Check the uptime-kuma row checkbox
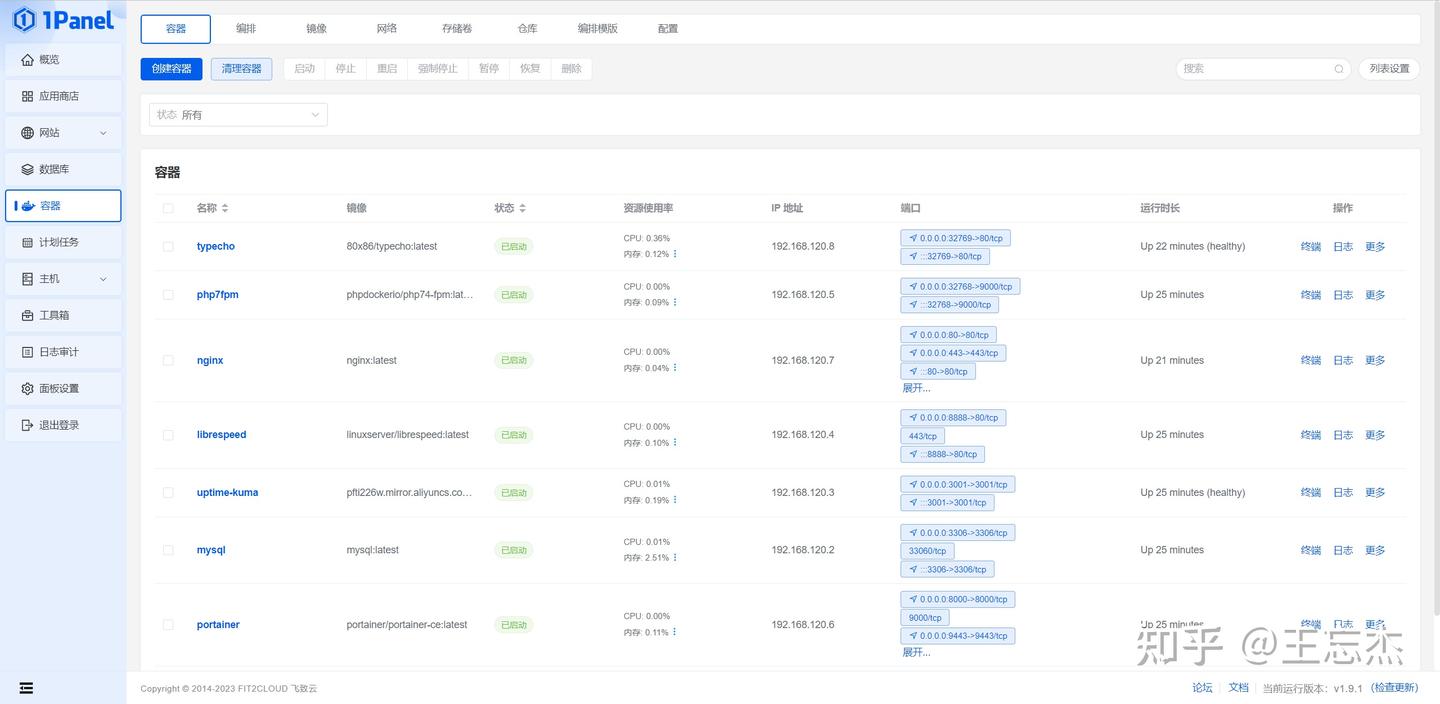 (x=168, y=492)
